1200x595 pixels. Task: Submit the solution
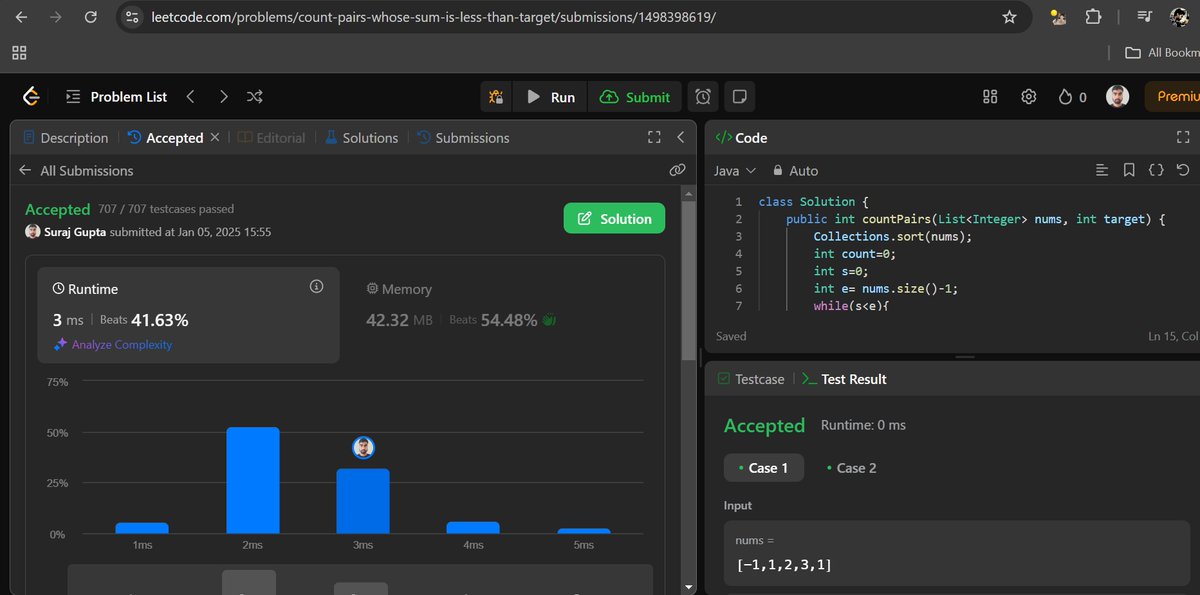point(635,97)
